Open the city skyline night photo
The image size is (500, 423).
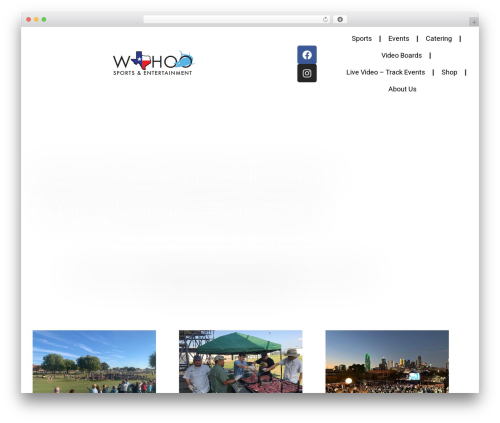pos(387,361)
